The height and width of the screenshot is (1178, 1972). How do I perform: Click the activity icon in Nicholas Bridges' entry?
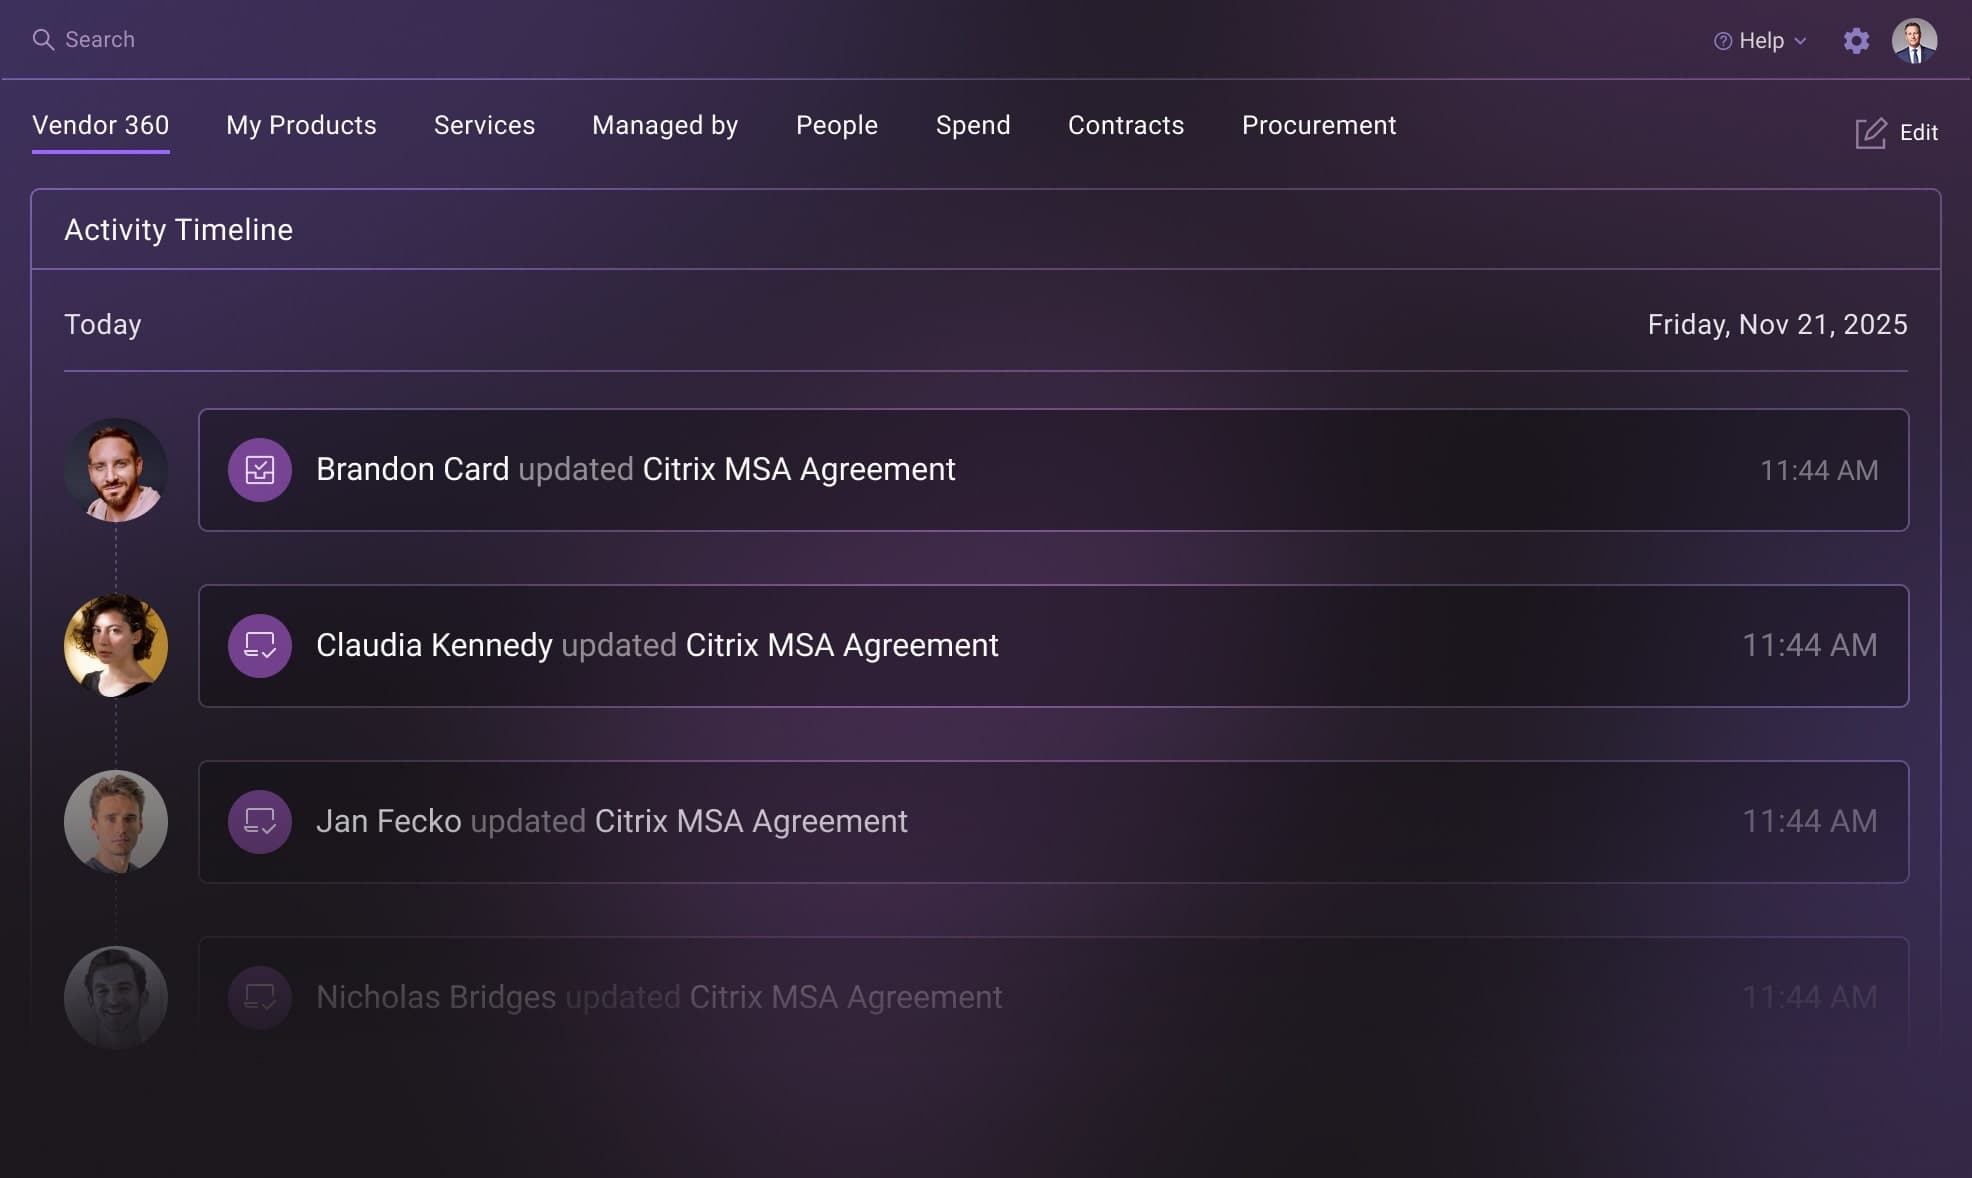point(260,997)
